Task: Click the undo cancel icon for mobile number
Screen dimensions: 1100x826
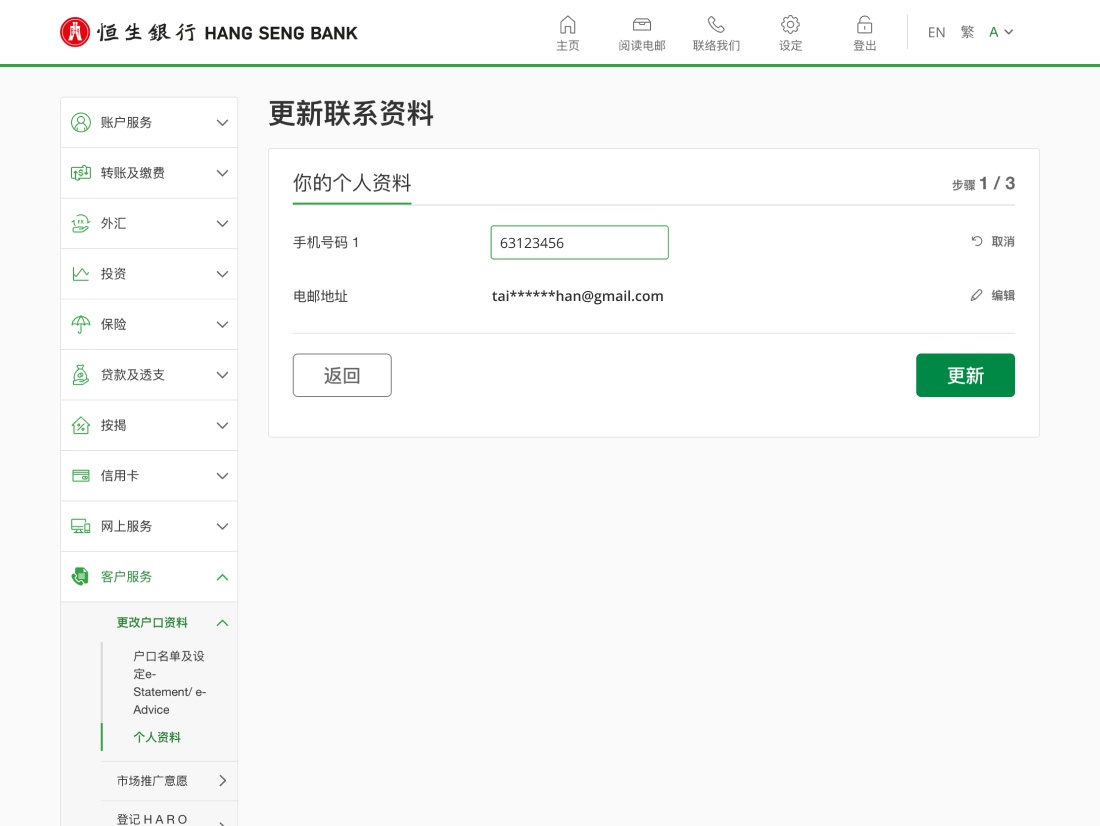Action: point(977,242)
